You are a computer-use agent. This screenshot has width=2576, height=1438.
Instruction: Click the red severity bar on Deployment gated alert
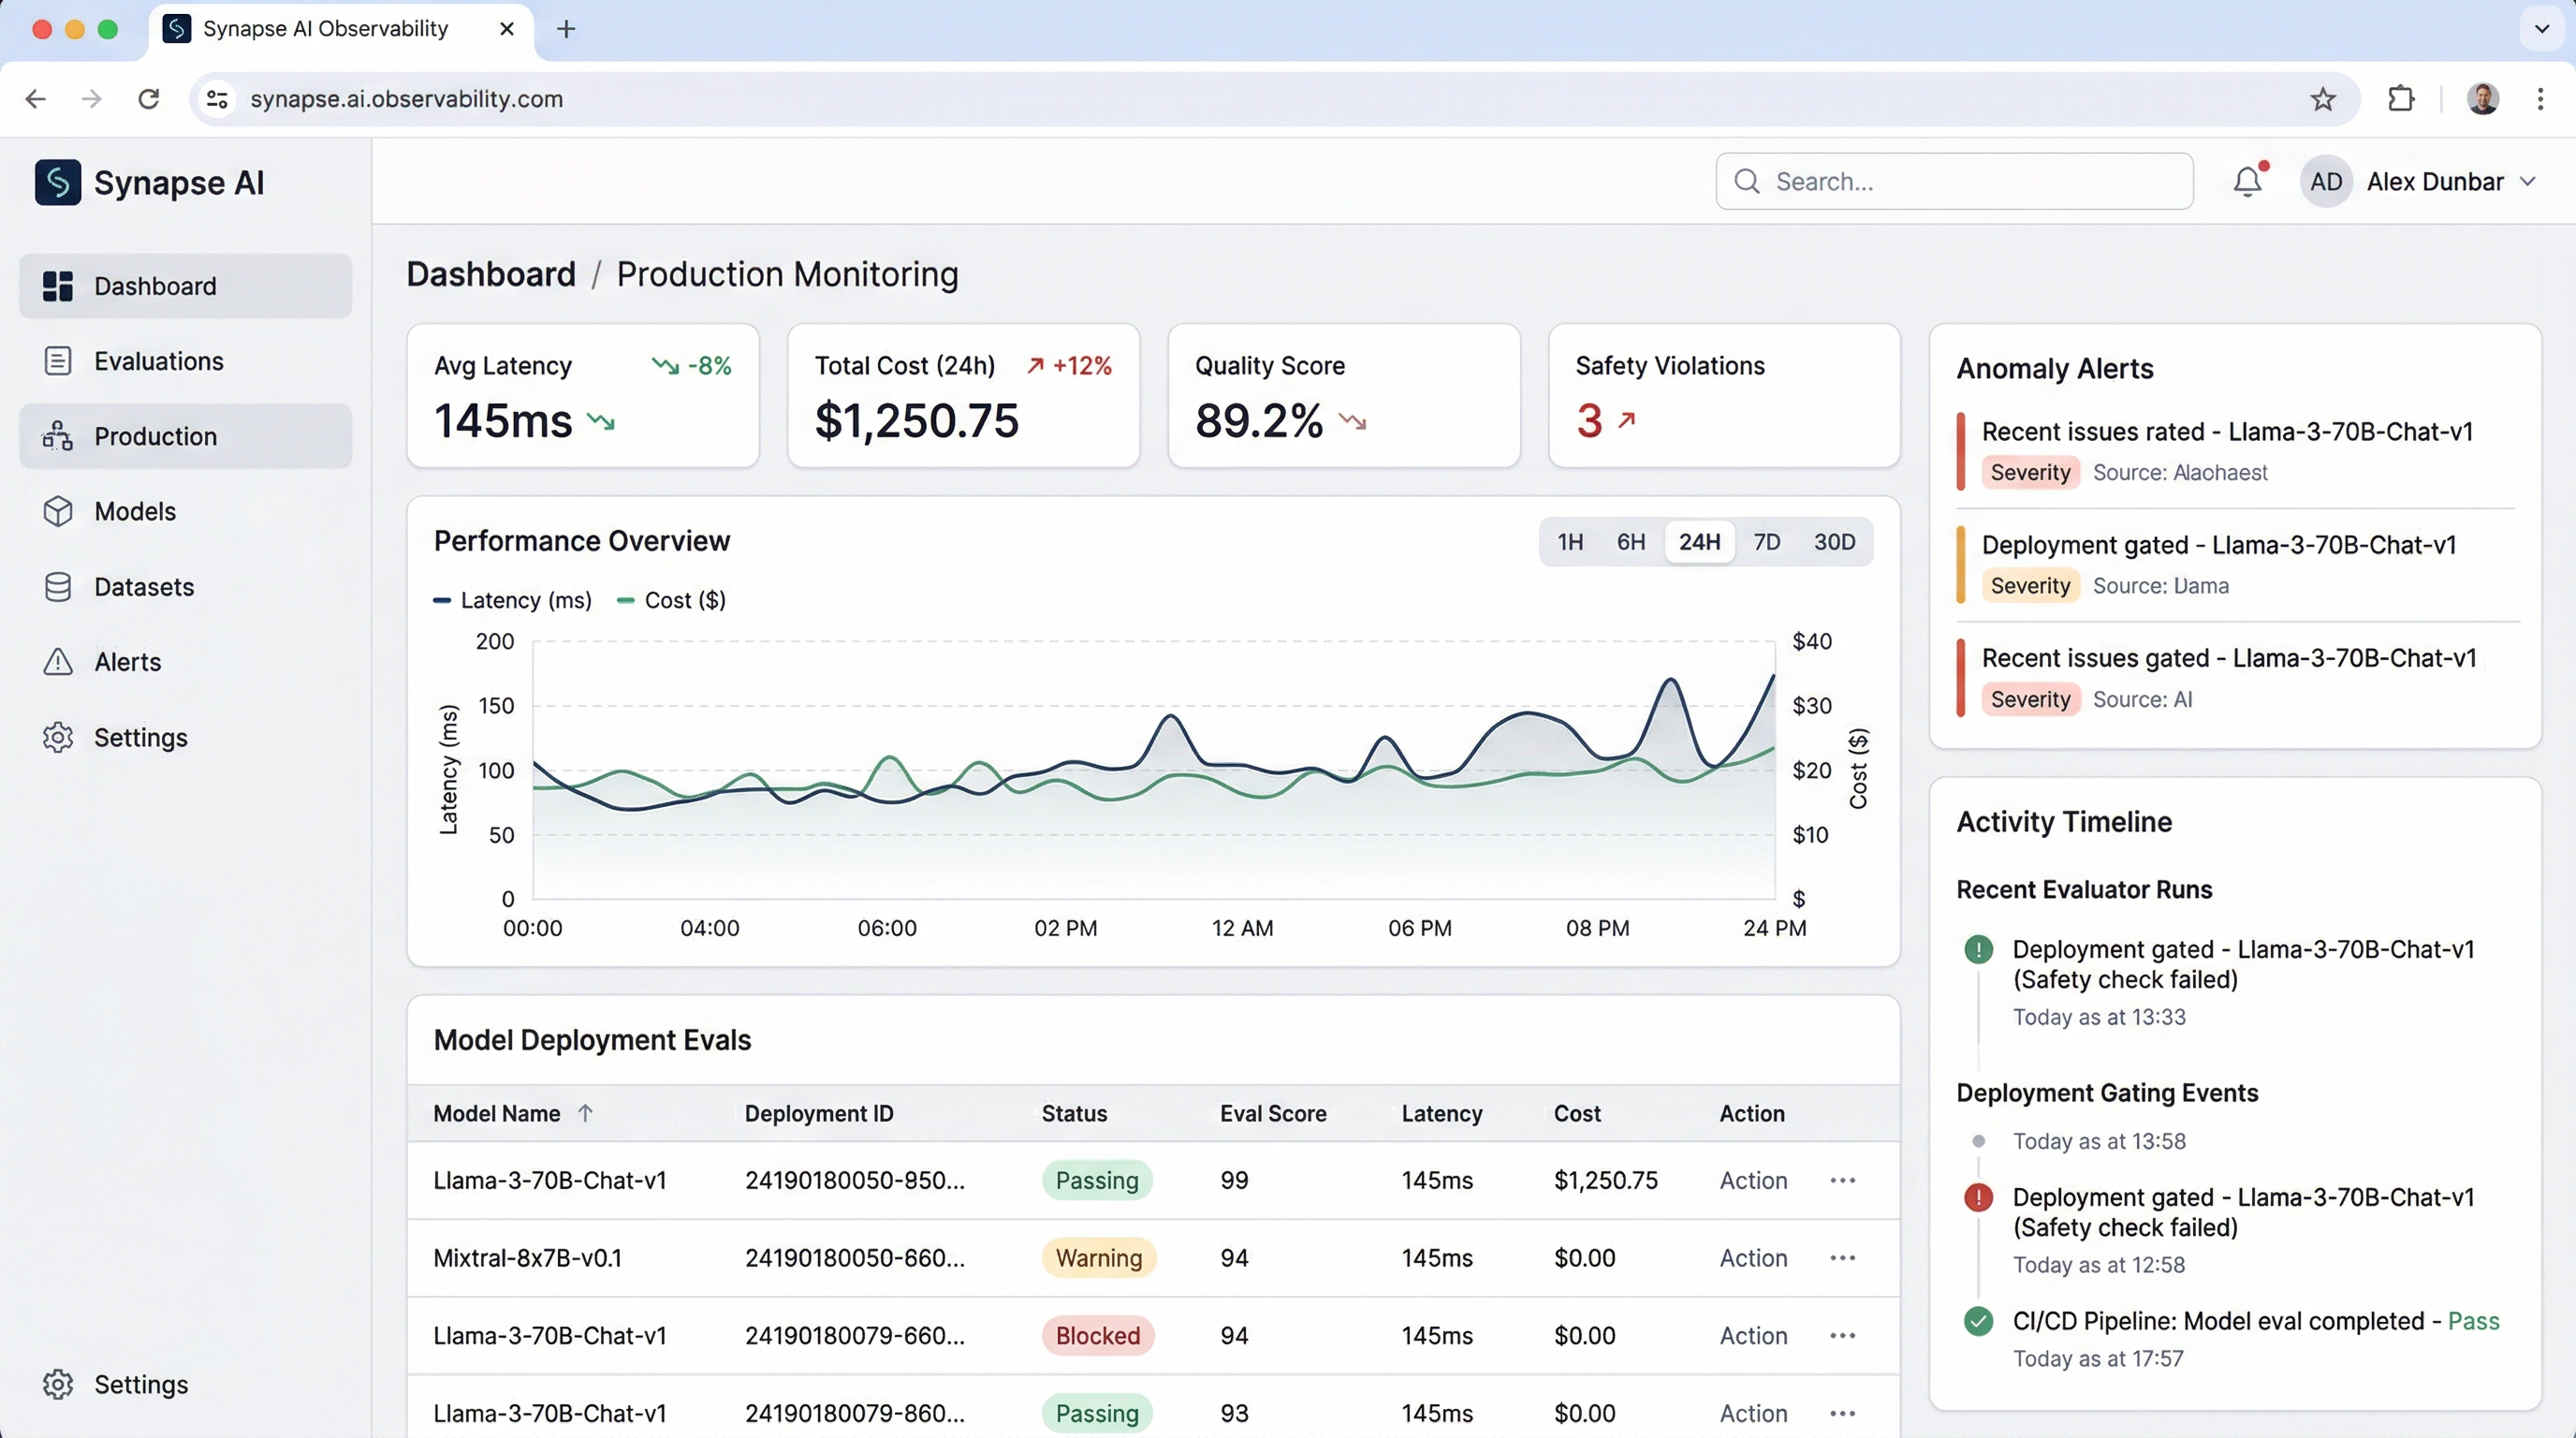pos(1961,563)
